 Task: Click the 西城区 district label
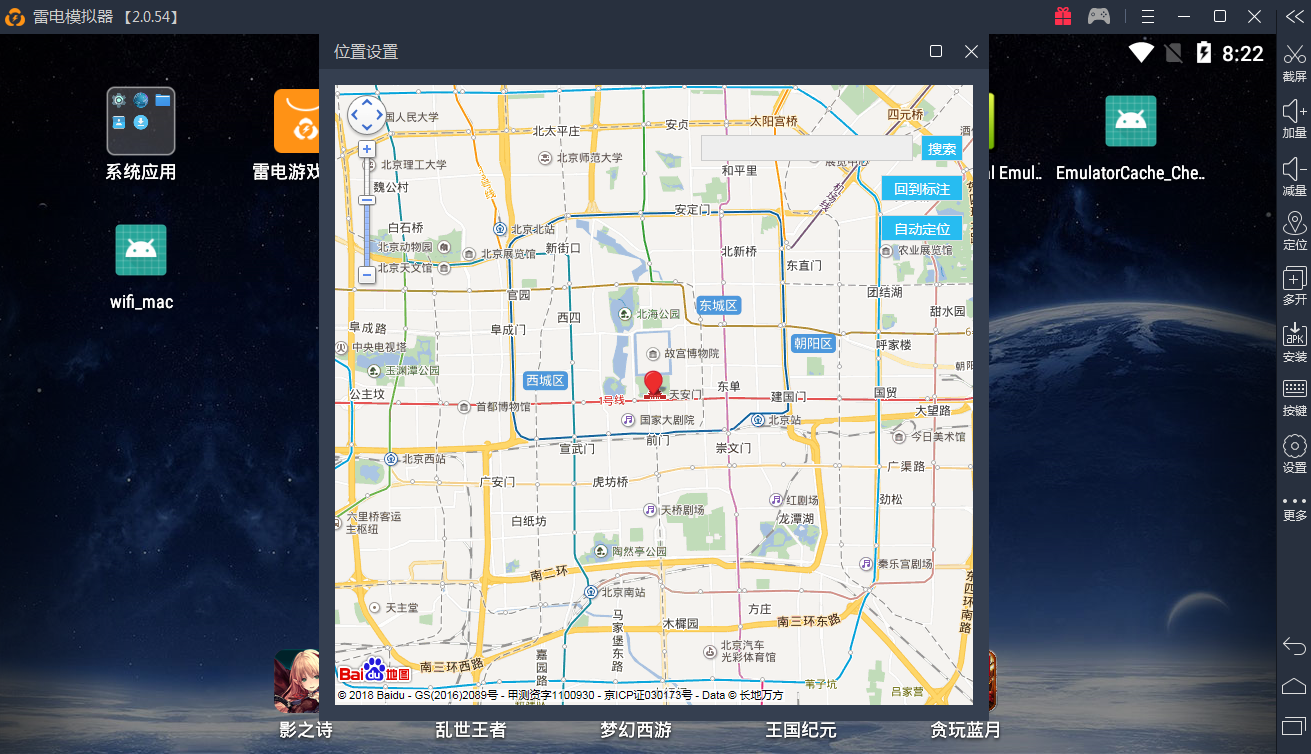pos(546,380)
